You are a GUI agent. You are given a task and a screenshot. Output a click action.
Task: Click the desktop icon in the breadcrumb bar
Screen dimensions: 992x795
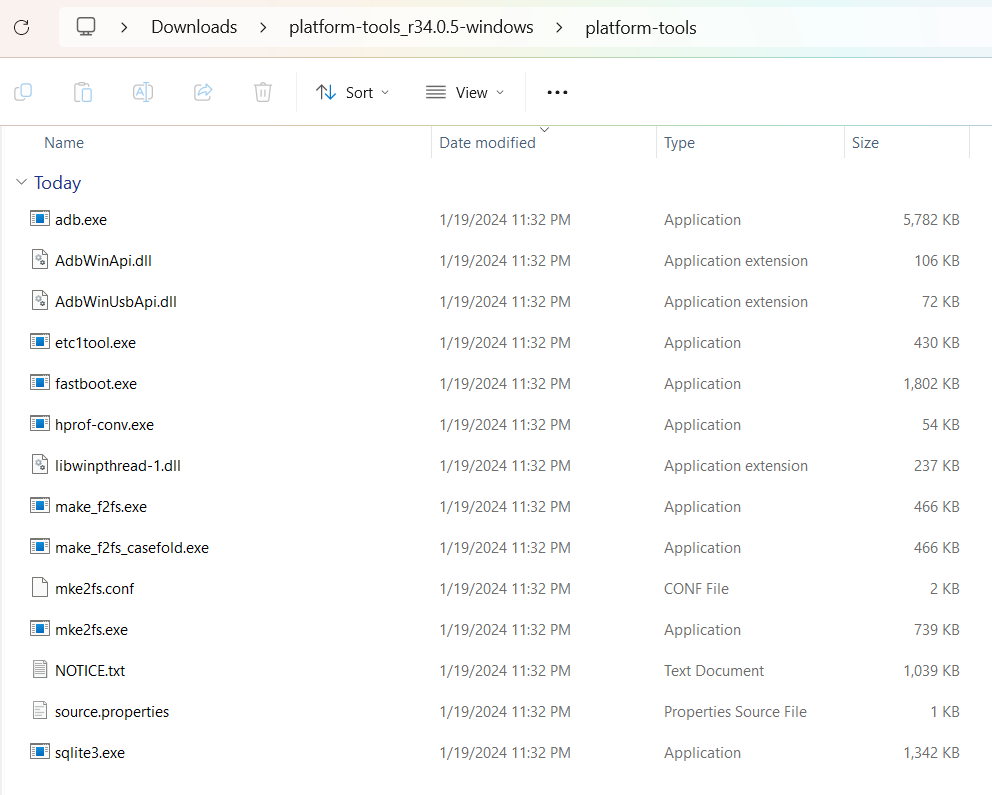click(87, 27)
